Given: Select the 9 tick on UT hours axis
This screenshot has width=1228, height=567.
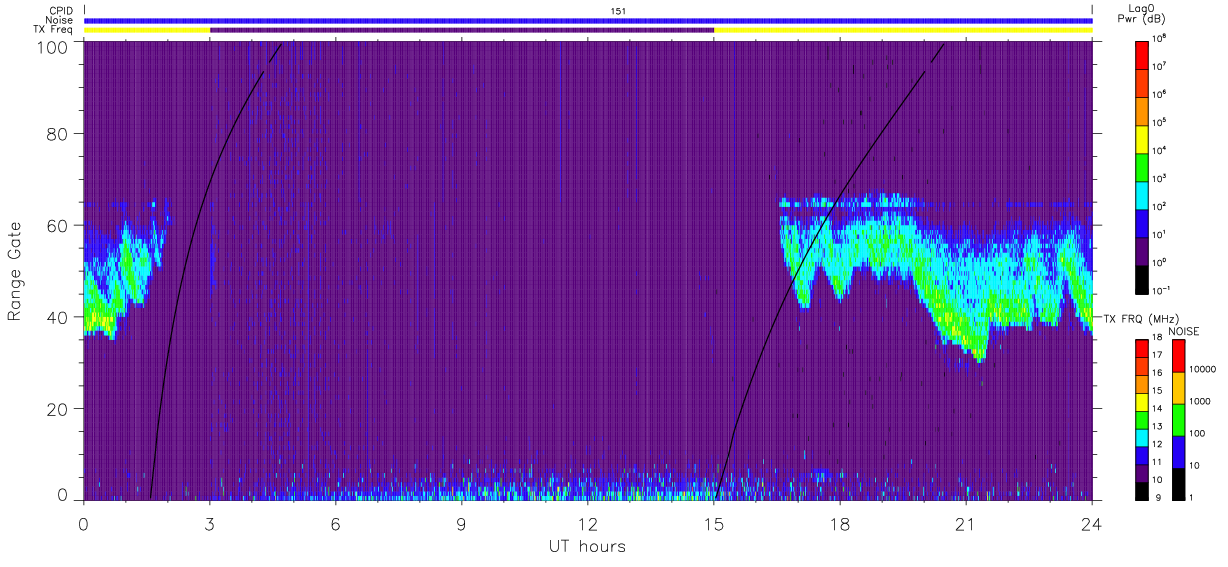Looking at the screenshot, I should pyautogui.click(x=462, y=524).
